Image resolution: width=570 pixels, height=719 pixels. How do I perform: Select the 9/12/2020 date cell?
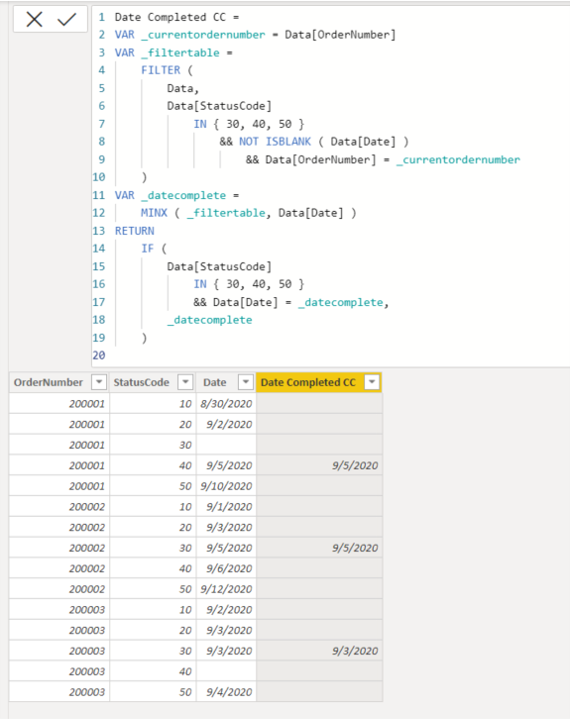(226, 589)
